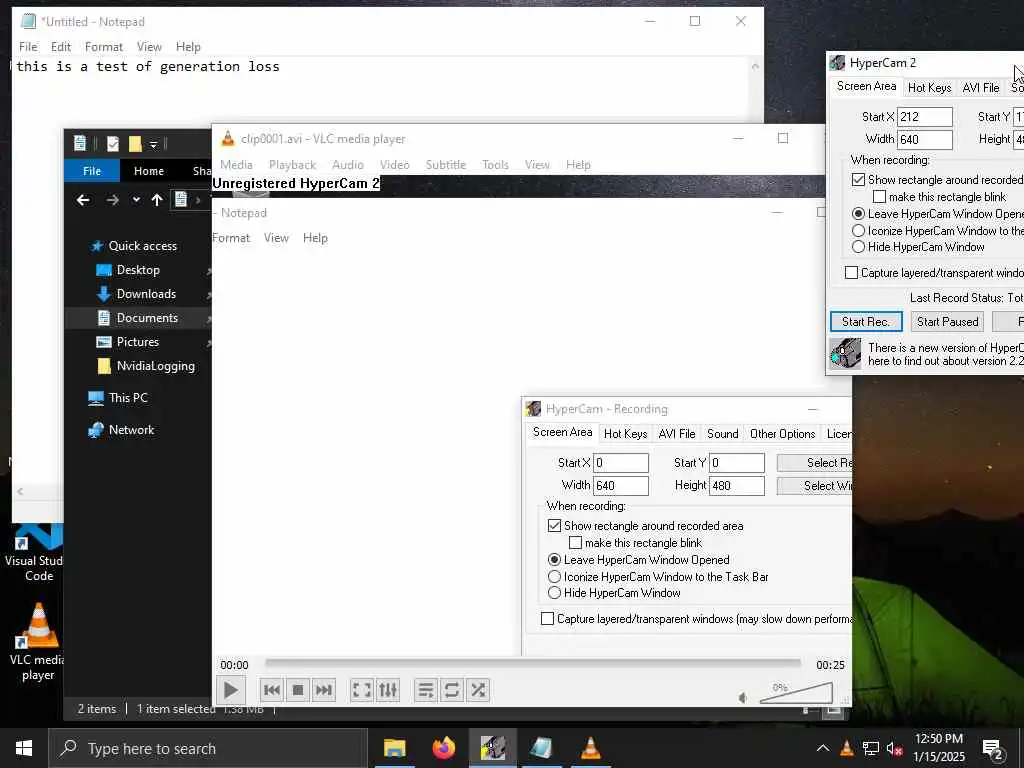This screenshot has height=768, width=1024.
Task: Toggle shuffle (random) in VLC
Action: (x=478, y=690)
